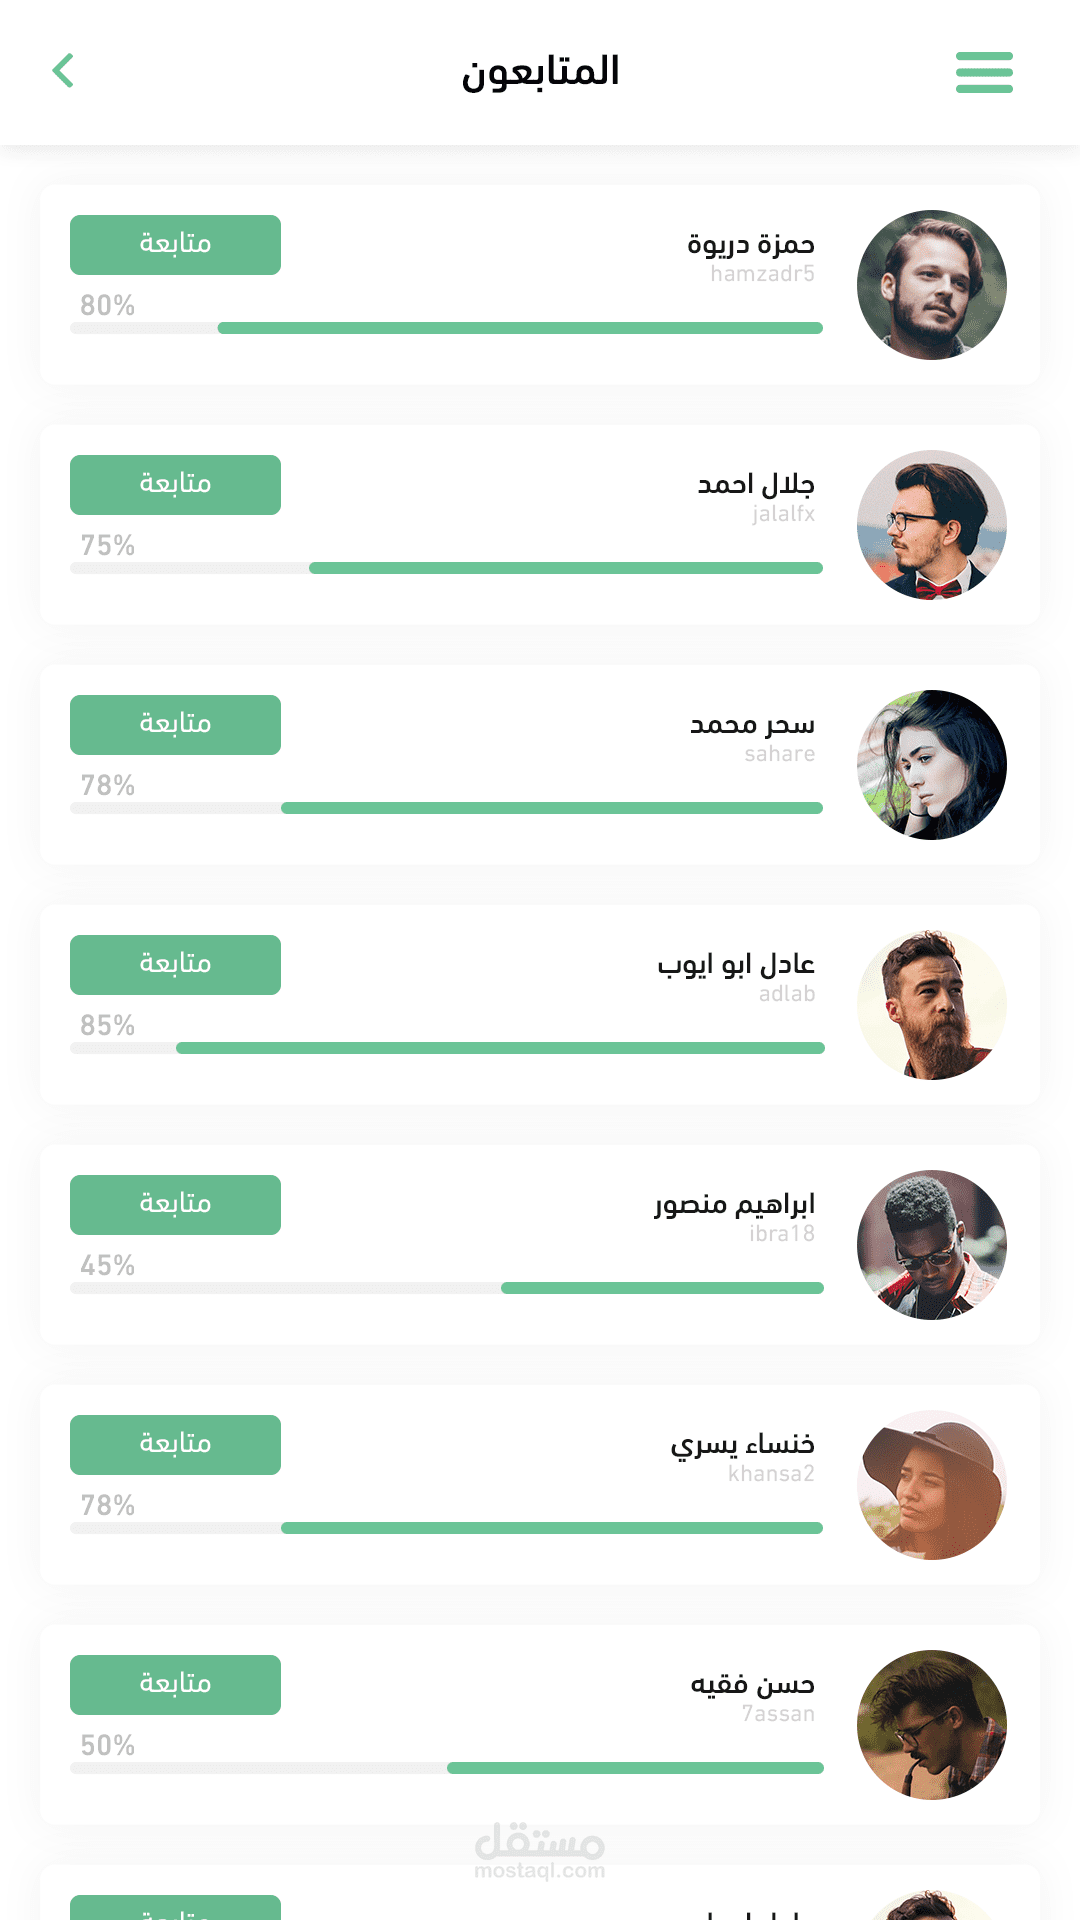Viewport: 1080px width, 1920px height.
Task: Tap the follow button for hamzadr5
Action: (175, 245)
